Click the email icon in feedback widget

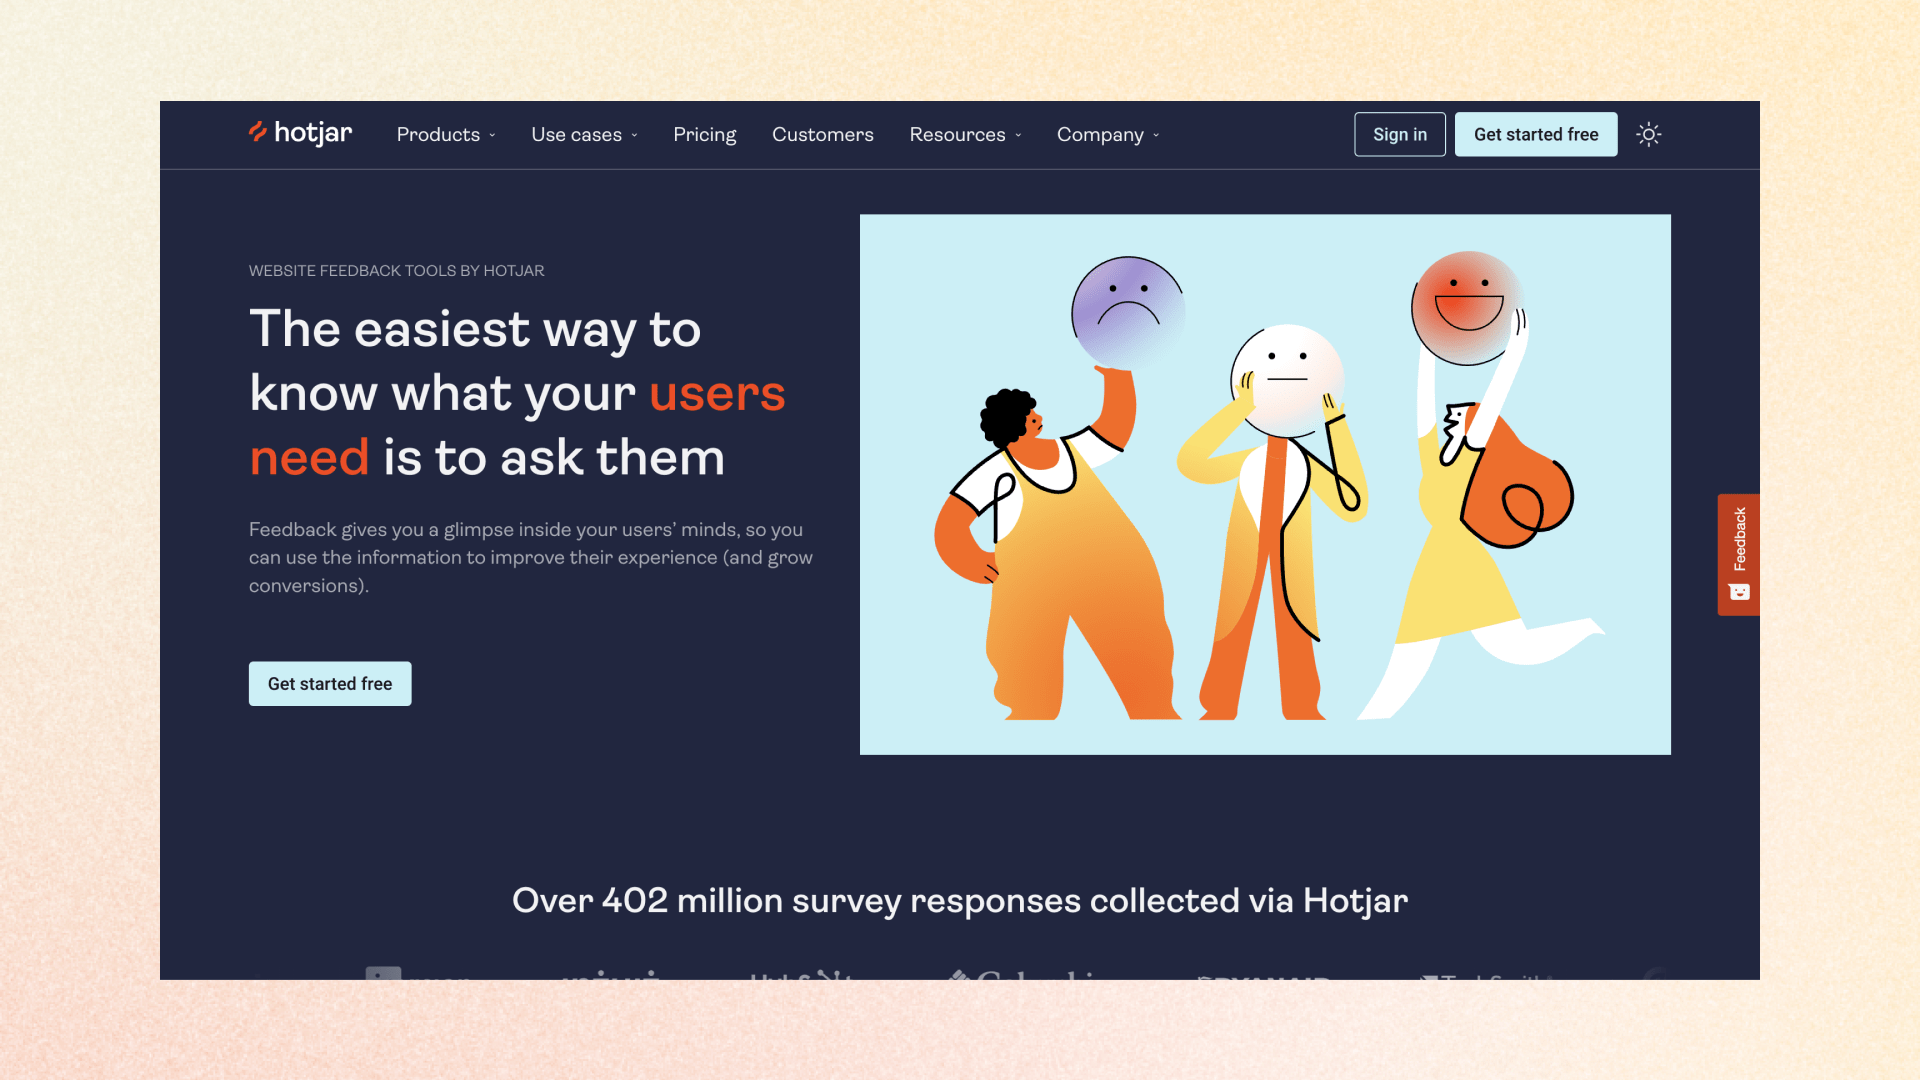(1738, 592)
